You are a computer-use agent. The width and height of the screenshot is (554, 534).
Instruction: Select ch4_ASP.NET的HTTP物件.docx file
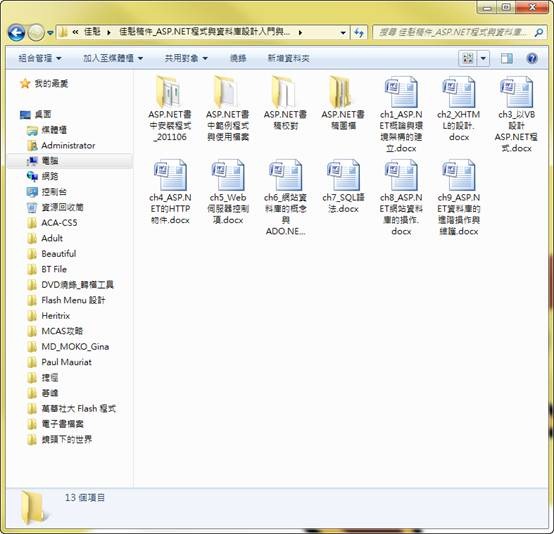pyautogui.click(x=170, y=192)
